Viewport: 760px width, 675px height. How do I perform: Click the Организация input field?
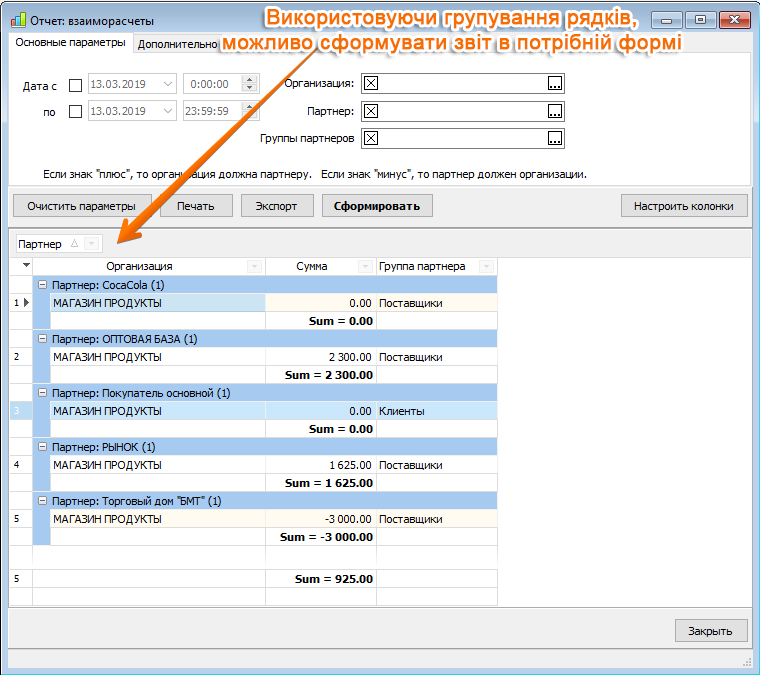point(463,83)
